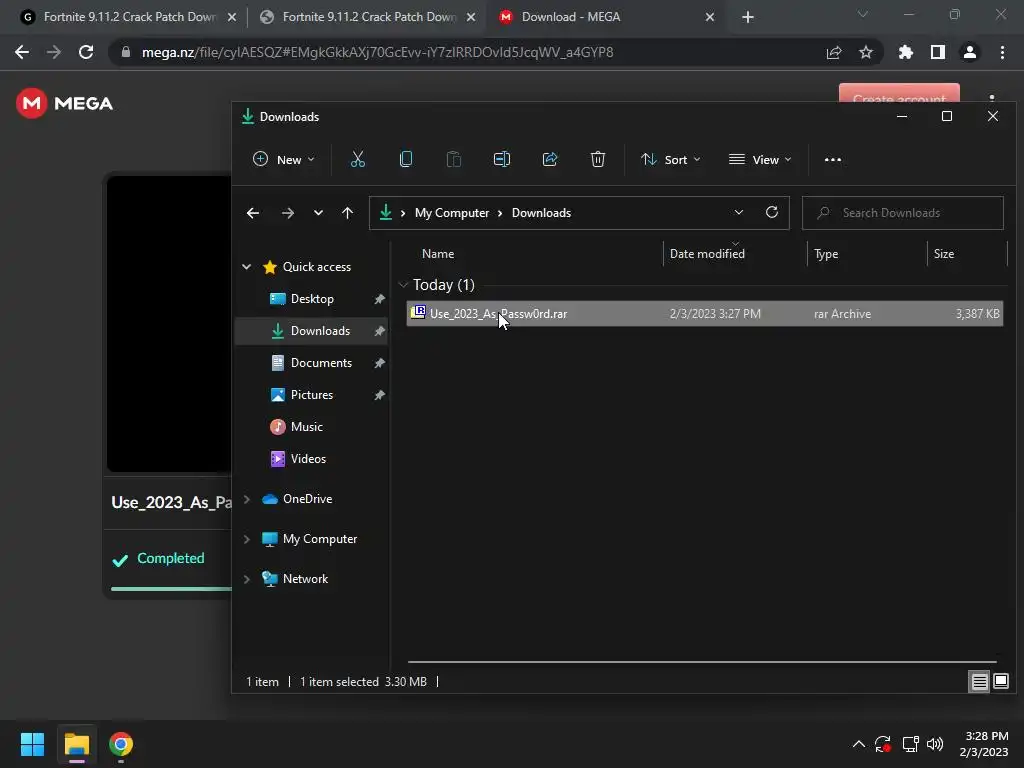Go forward in Explorer navigation
The width and height of the screenshot is (1024, 768).
(287, 213)
